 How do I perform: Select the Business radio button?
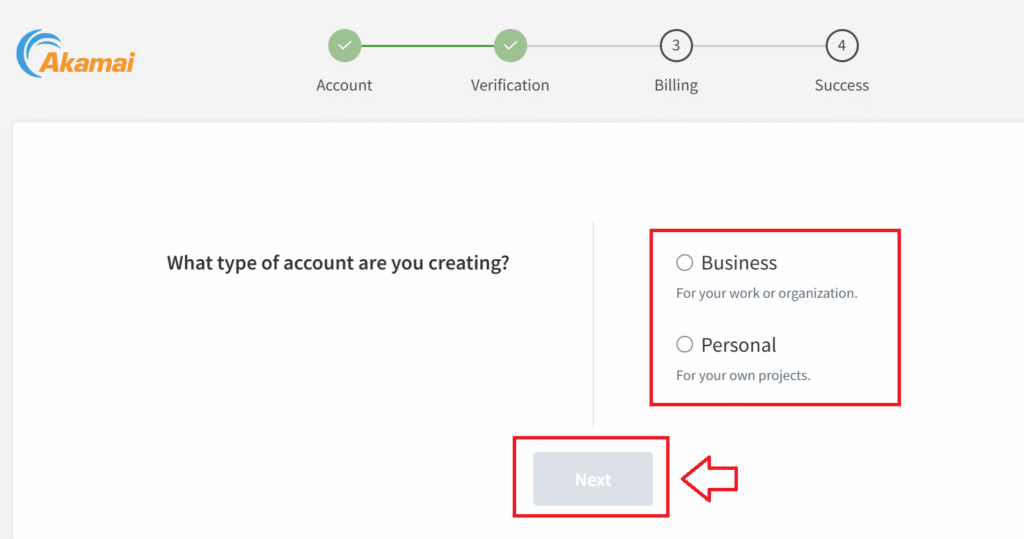click(684, 263)
